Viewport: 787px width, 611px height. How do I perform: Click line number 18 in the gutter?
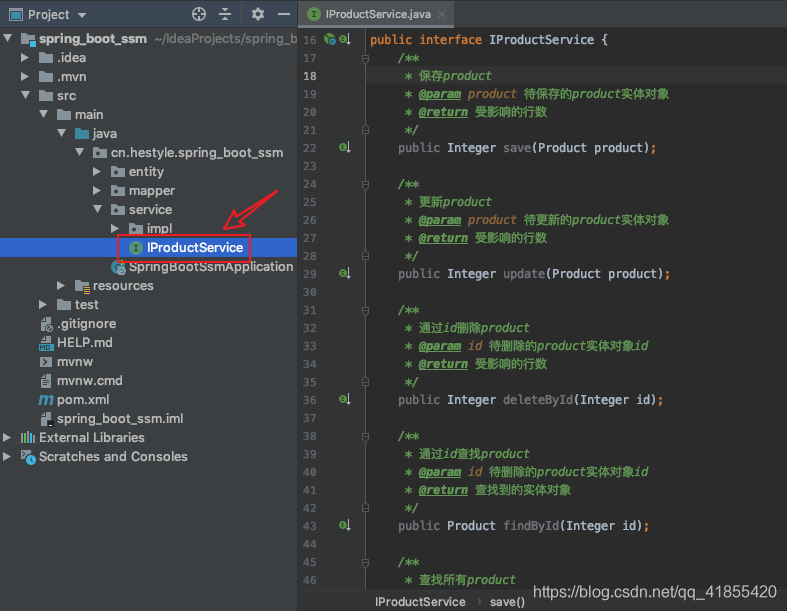click(310, 76)
